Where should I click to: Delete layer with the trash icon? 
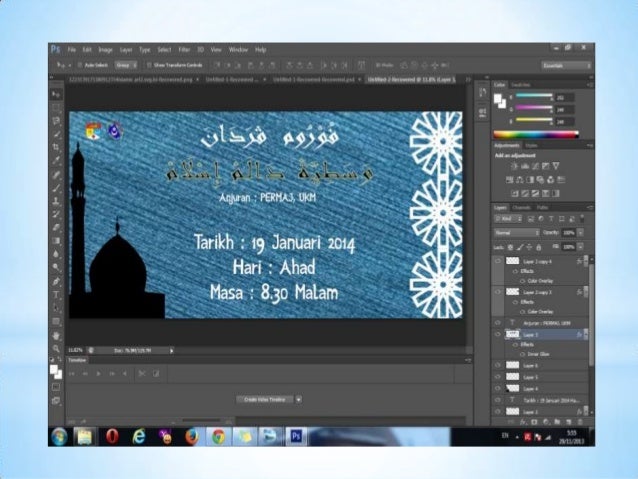(x=580, y=422)
